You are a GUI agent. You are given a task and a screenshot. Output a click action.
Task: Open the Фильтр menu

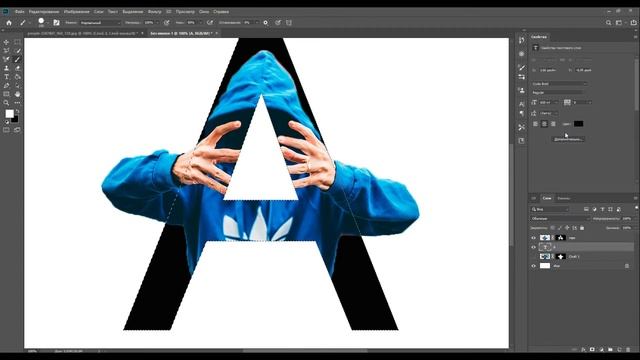click(155, 12)
